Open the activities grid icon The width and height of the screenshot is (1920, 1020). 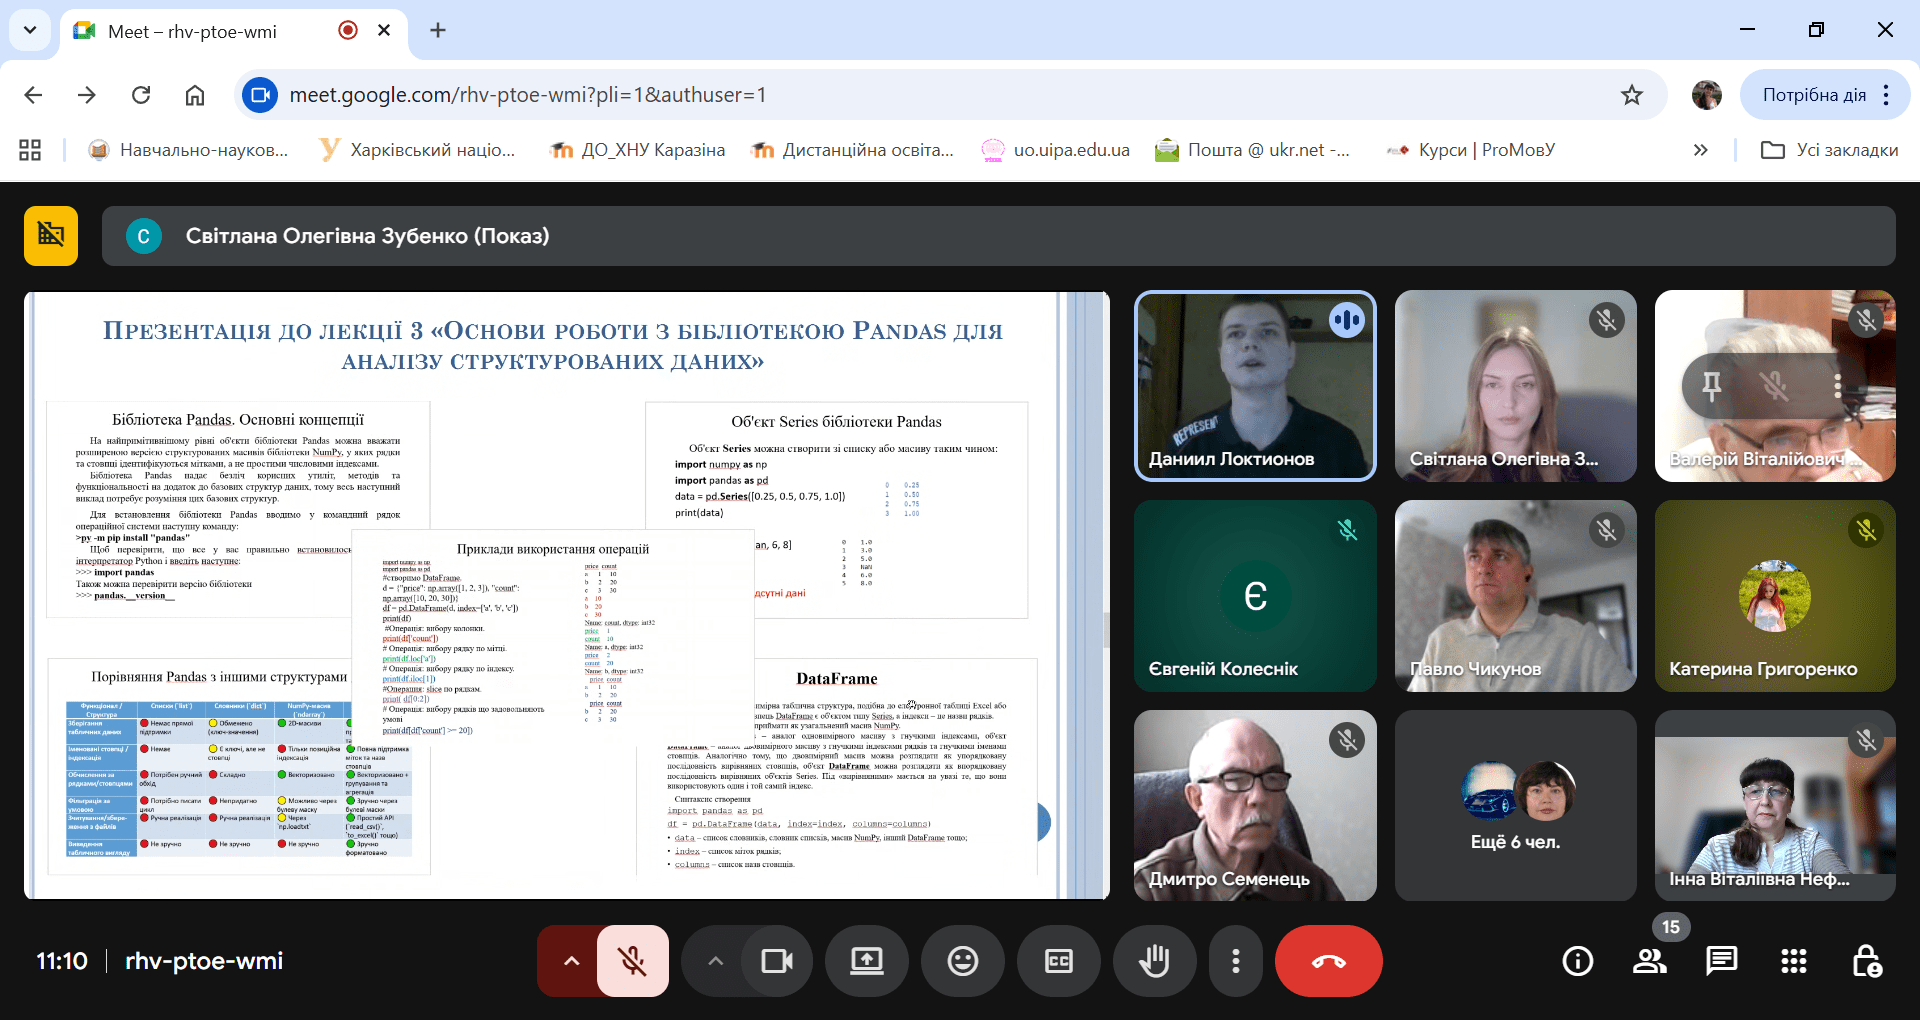[x=1793, y=961]
